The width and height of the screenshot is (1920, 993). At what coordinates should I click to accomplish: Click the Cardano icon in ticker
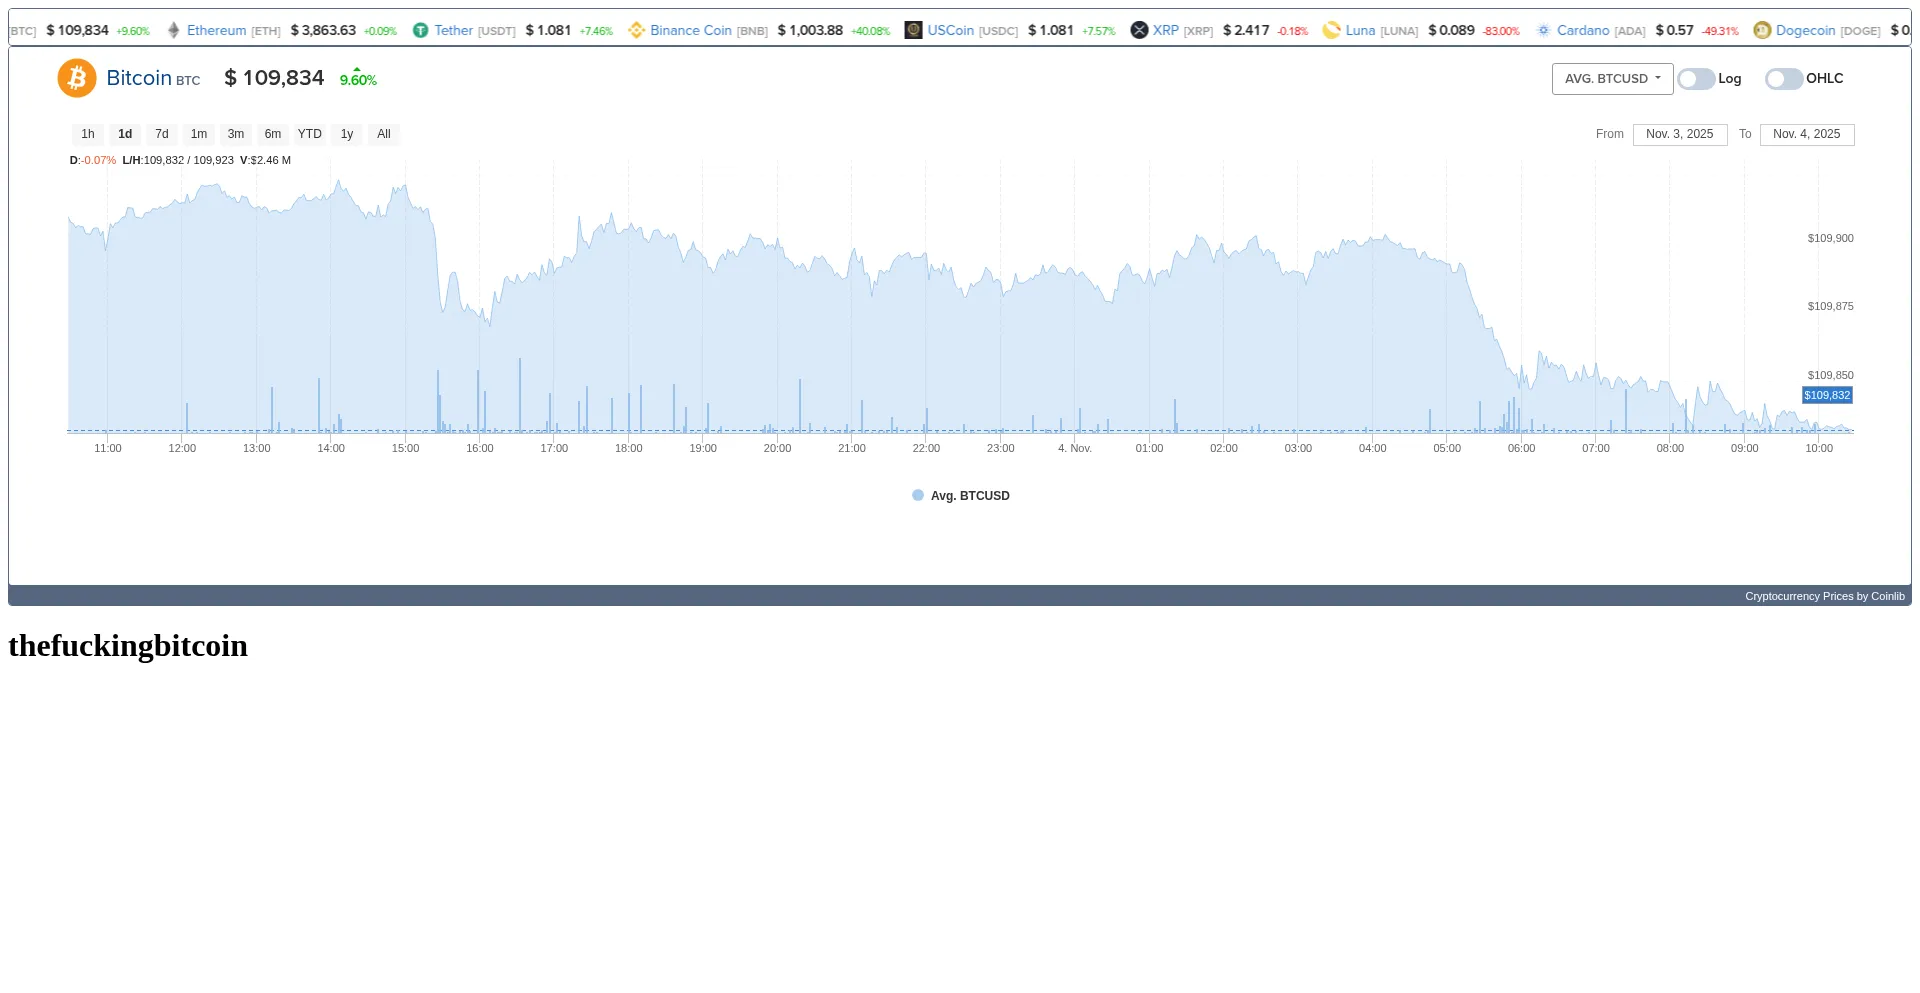click(x=1543, y=31)
